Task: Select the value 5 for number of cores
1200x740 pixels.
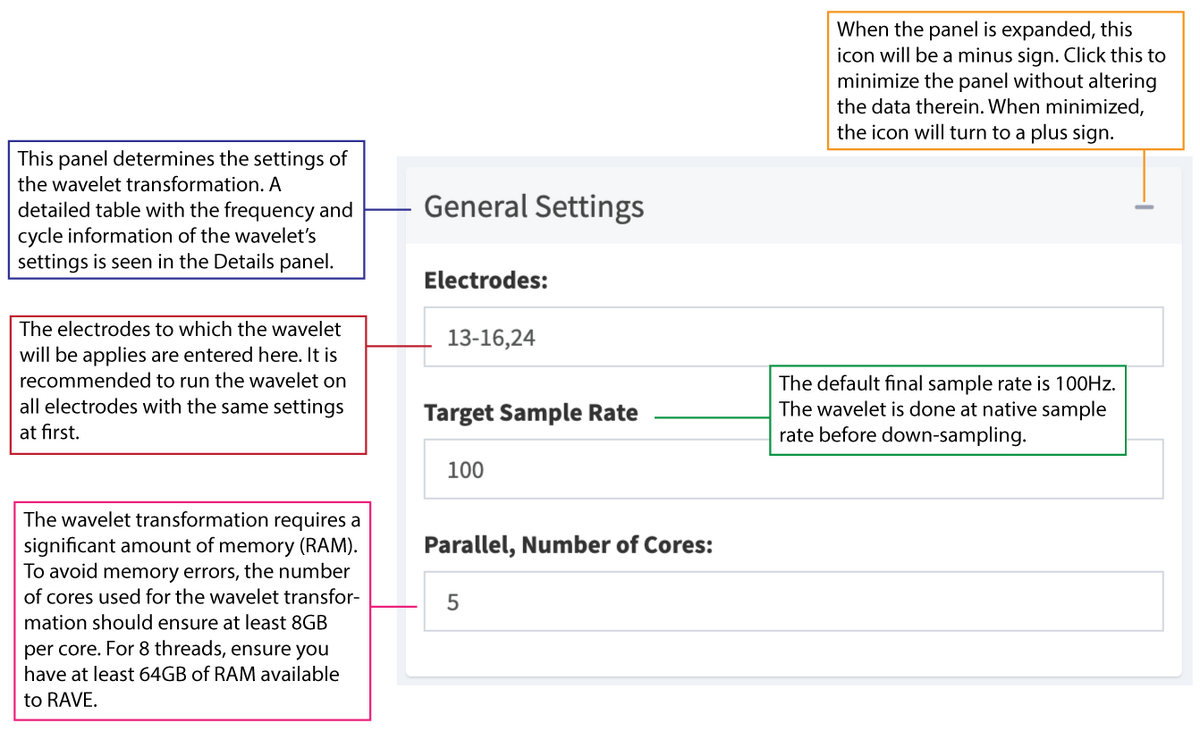Action: pos(453,602)
